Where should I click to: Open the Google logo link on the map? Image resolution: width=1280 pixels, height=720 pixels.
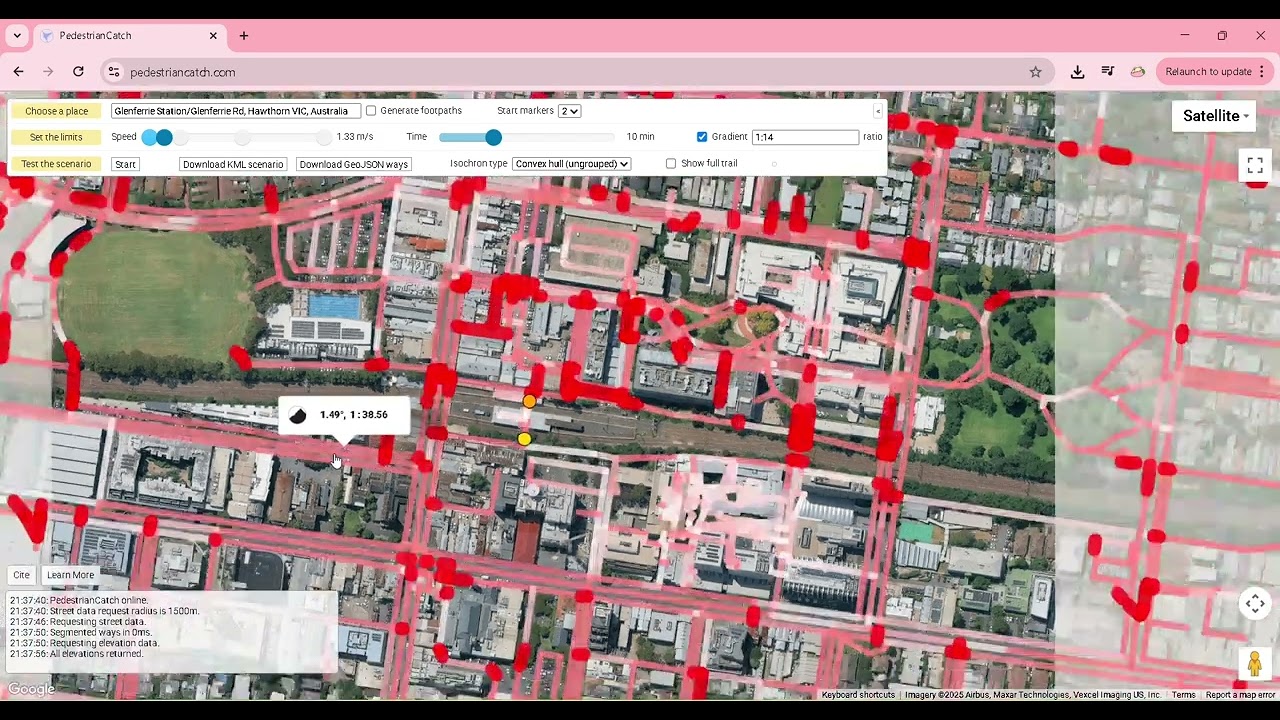tap(31, 689)
